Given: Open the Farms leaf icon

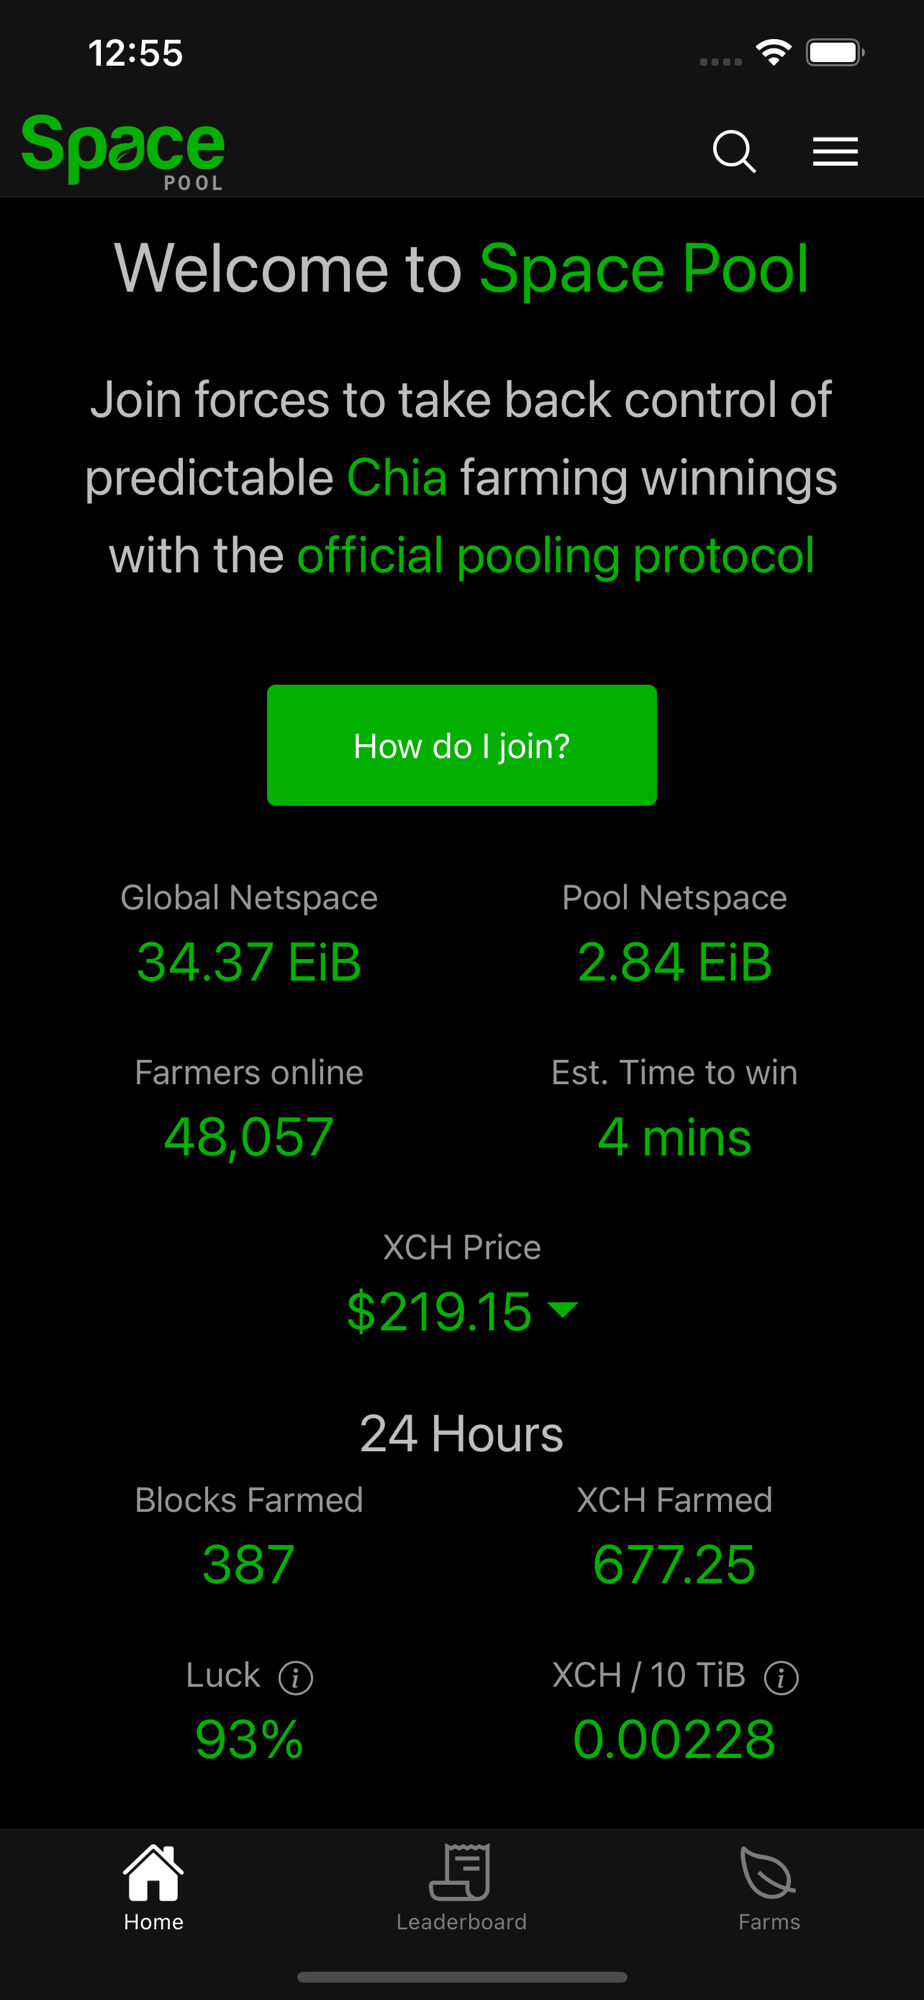Looking at the screenshot, I should [768, 1872].
